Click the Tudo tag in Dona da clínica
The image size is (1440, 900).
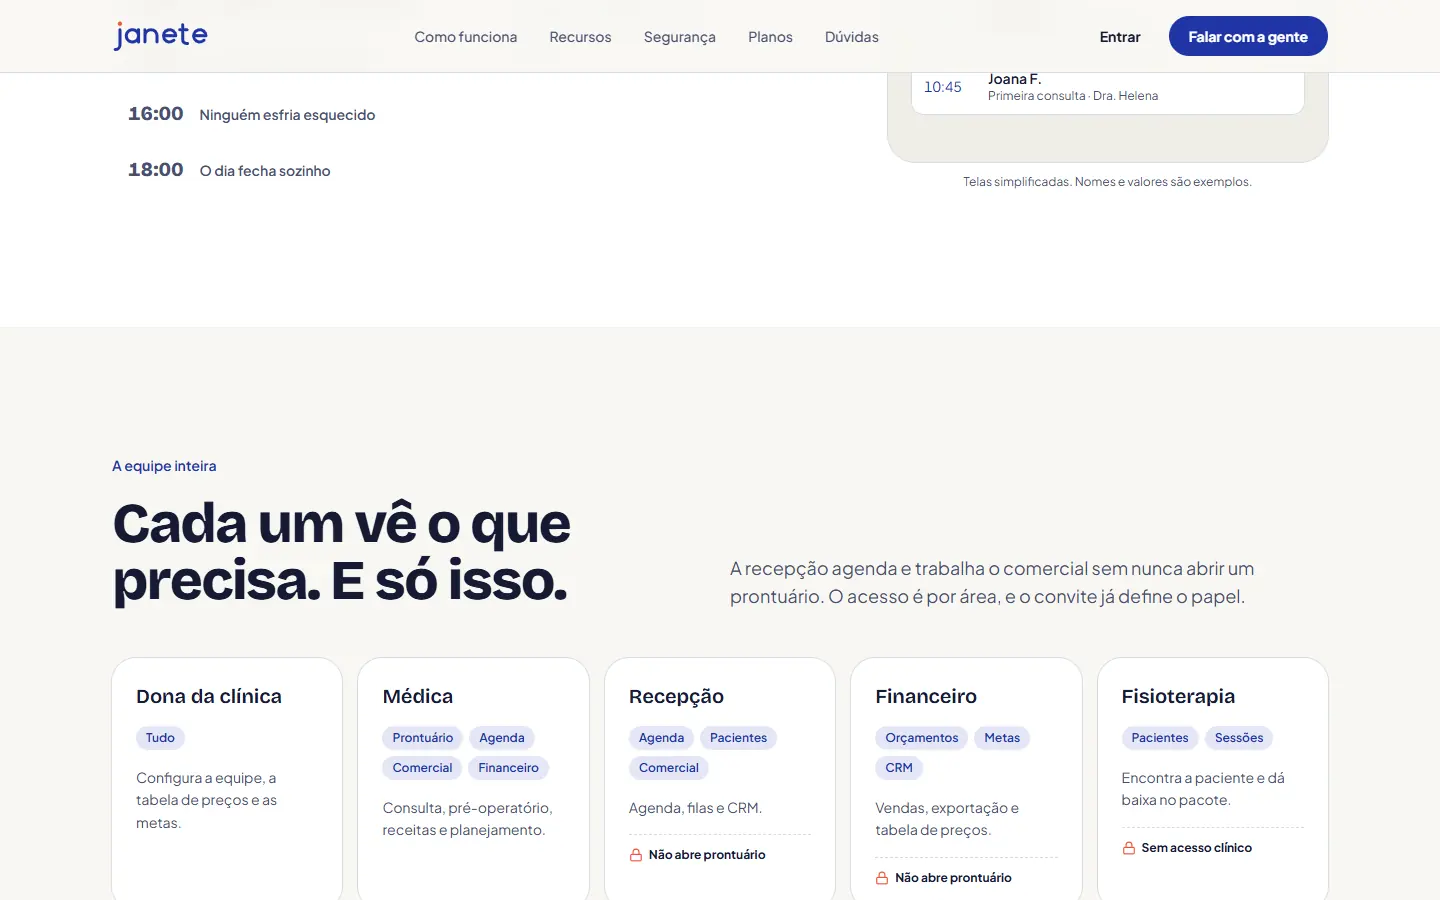160,738
